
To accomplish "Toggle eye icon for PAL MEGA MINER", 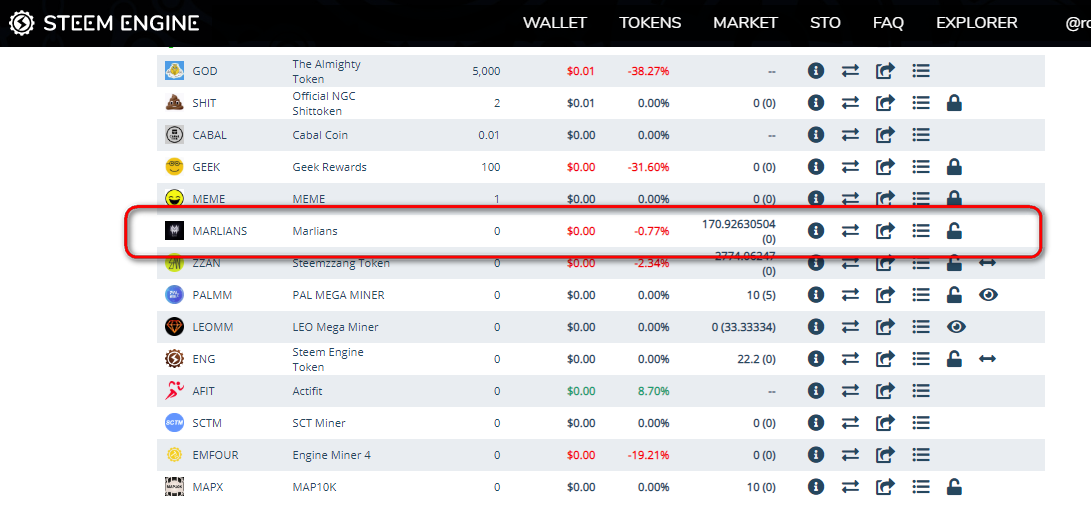I will coord(988,295).
